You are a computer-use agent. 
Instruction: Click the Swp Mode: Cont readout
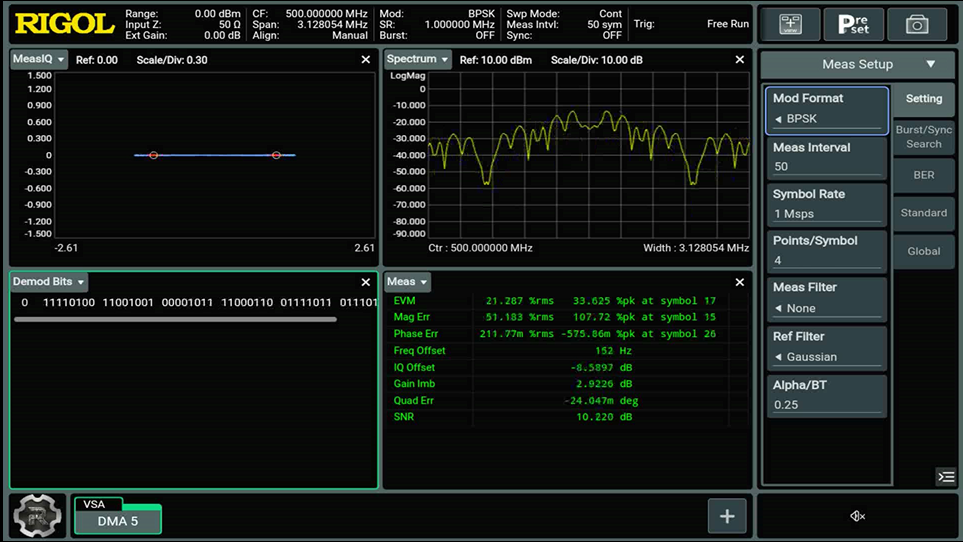pyautogui.click(x=564, y=14)
